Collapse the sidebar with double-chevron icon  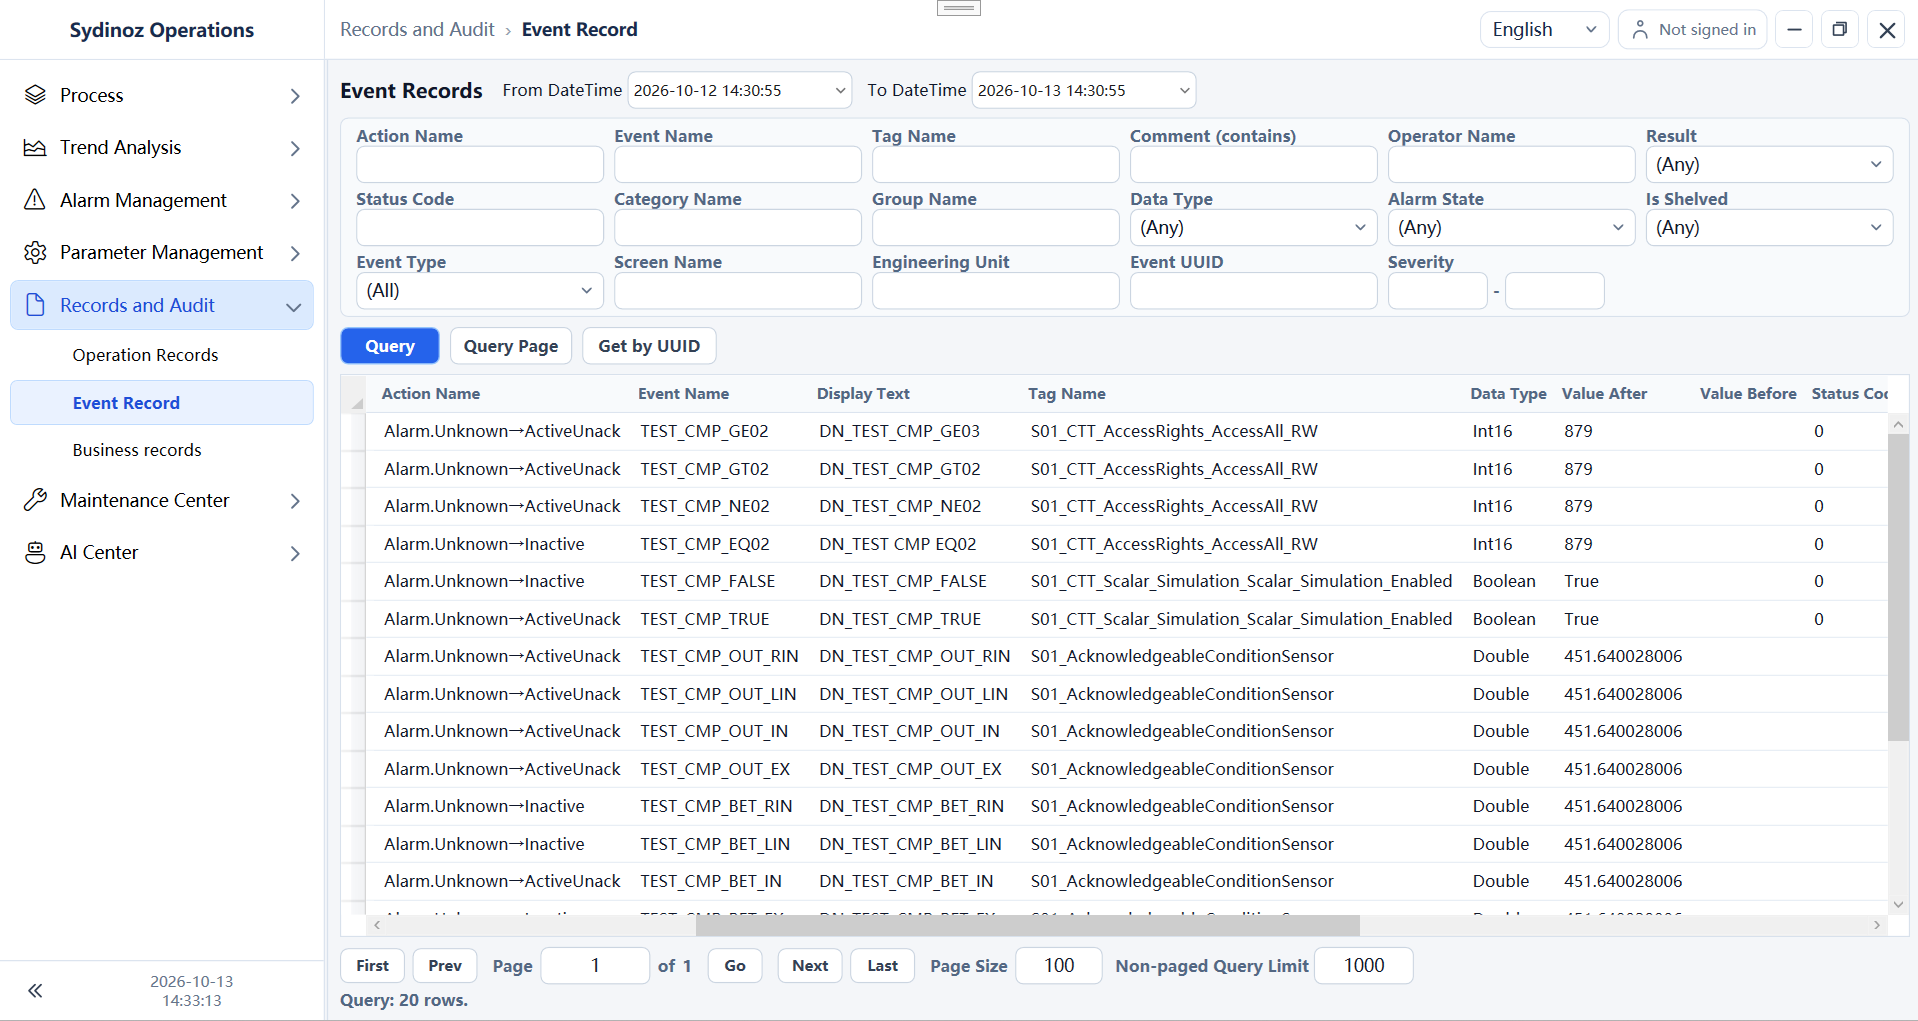(x=35, y=991)
